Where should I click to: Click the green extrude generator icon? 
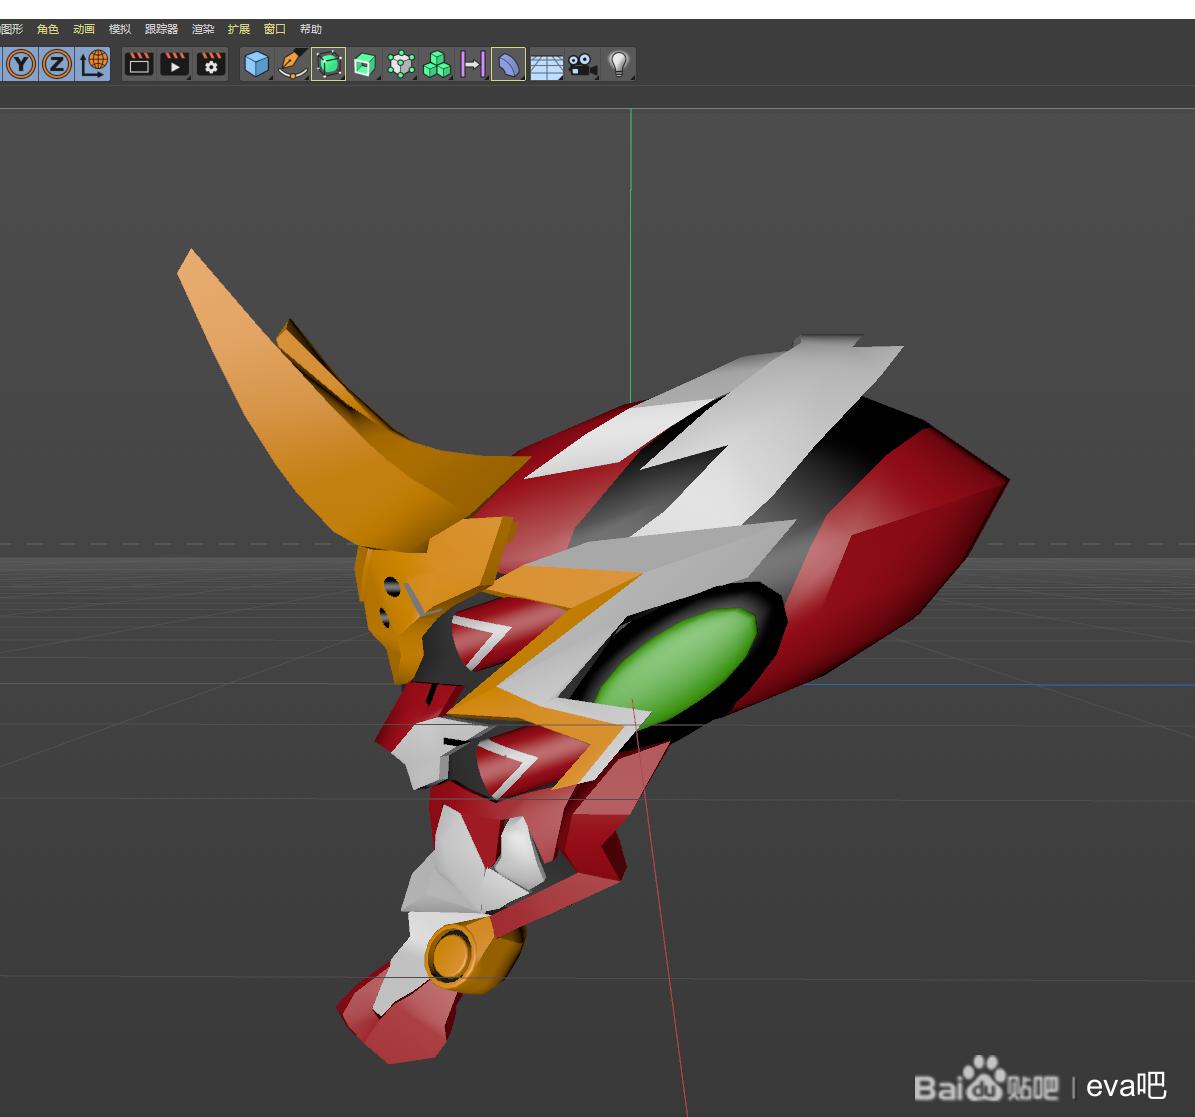pos(364,64)
